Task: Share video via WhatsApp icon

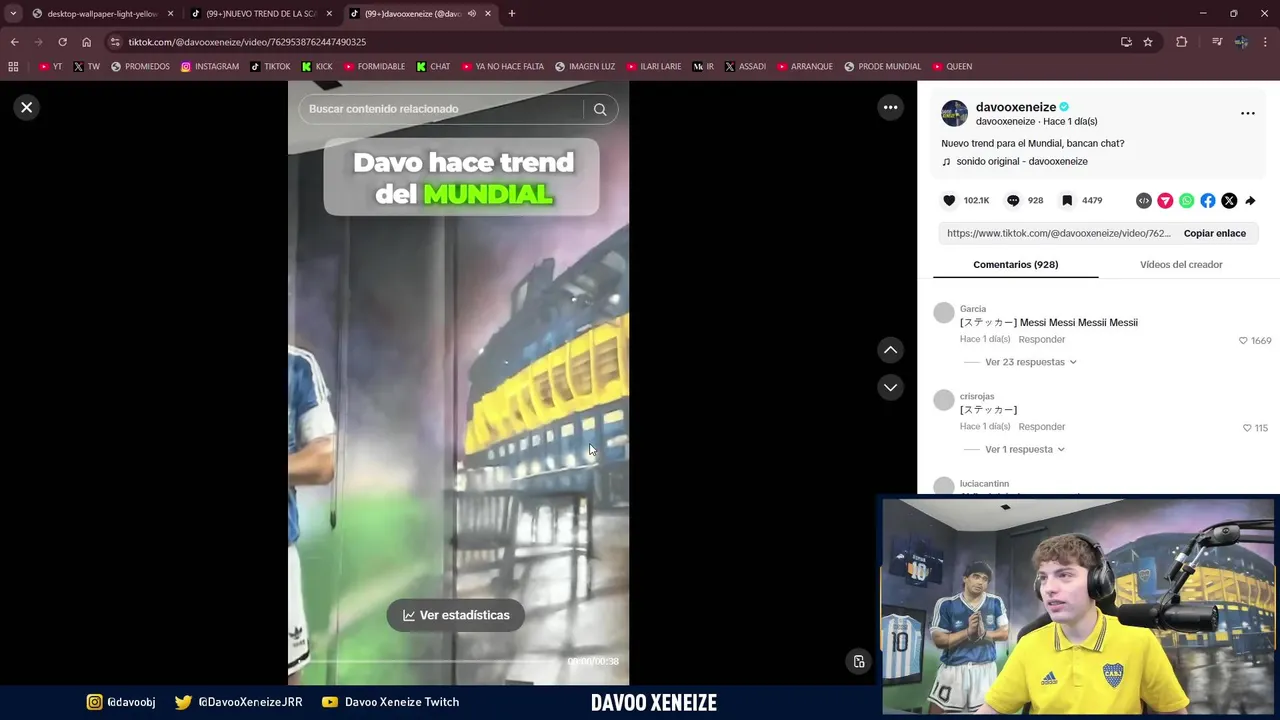Action: (x=1187, y=201)
